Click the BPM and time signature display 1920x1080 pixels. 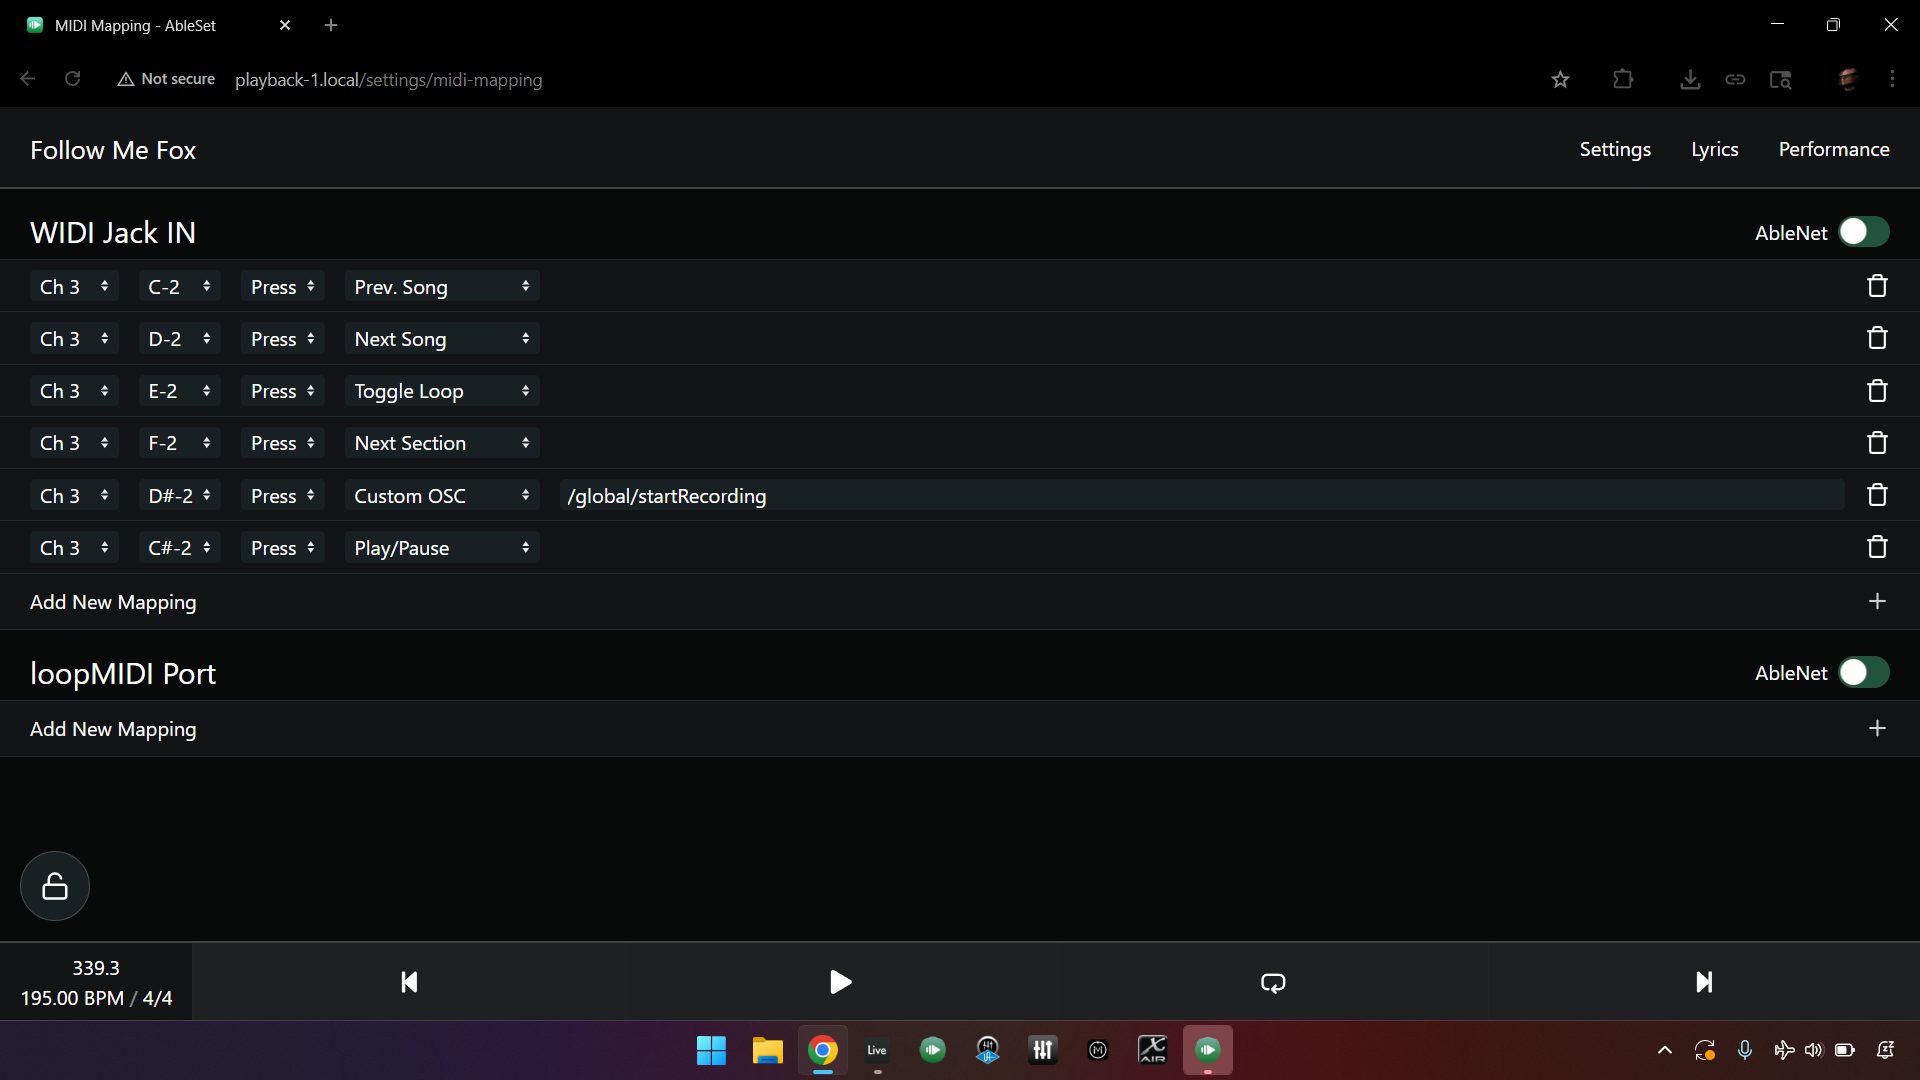tap(96, 982)
